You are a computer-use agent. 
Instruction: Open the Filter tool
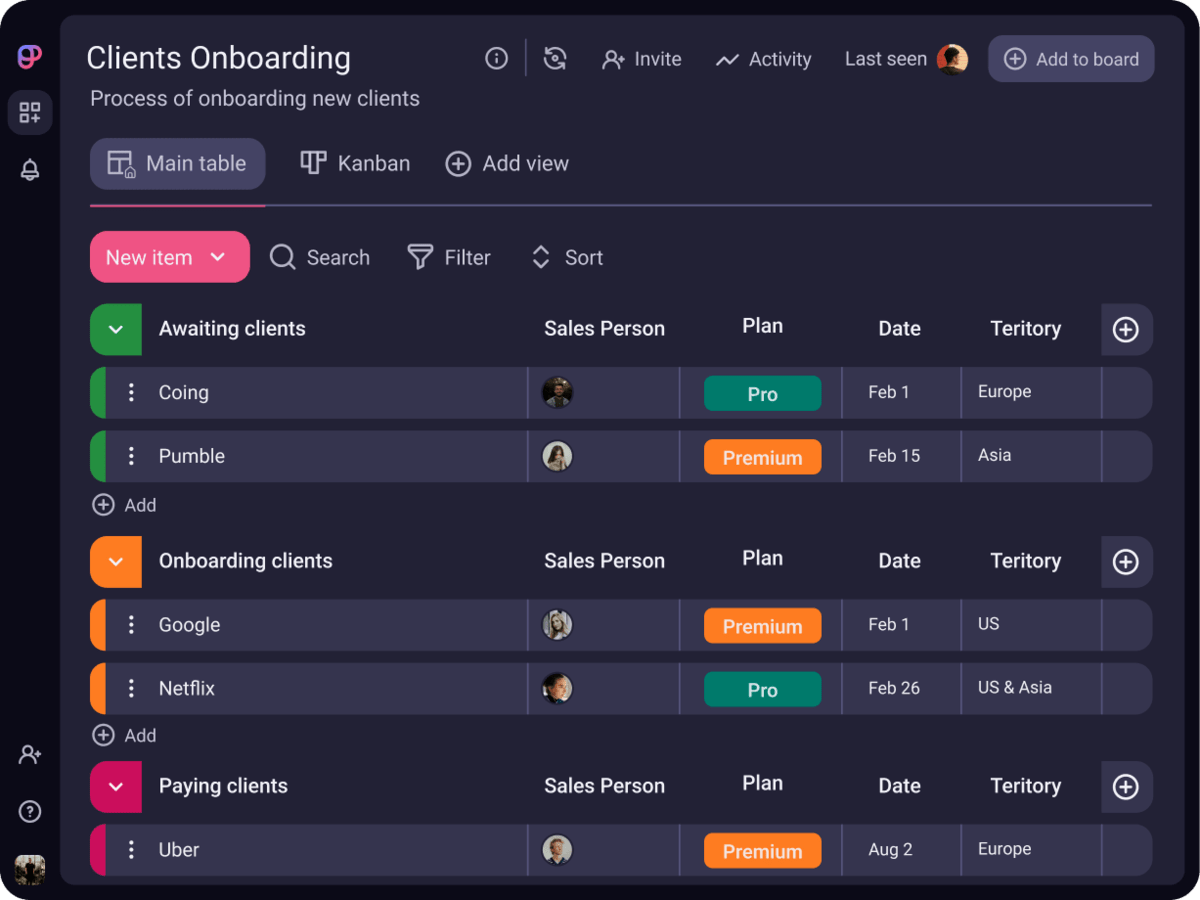tap(449, 257)
